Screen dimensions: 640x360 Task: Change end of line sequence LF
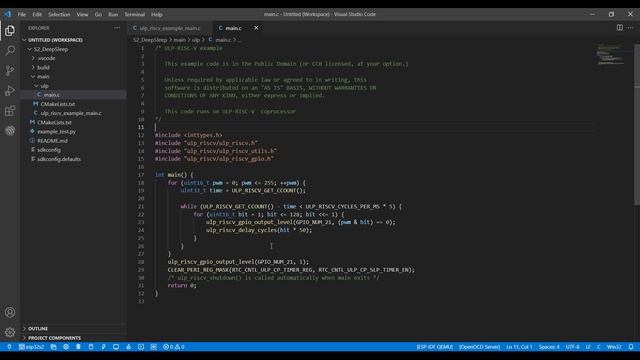click(588, 347)
